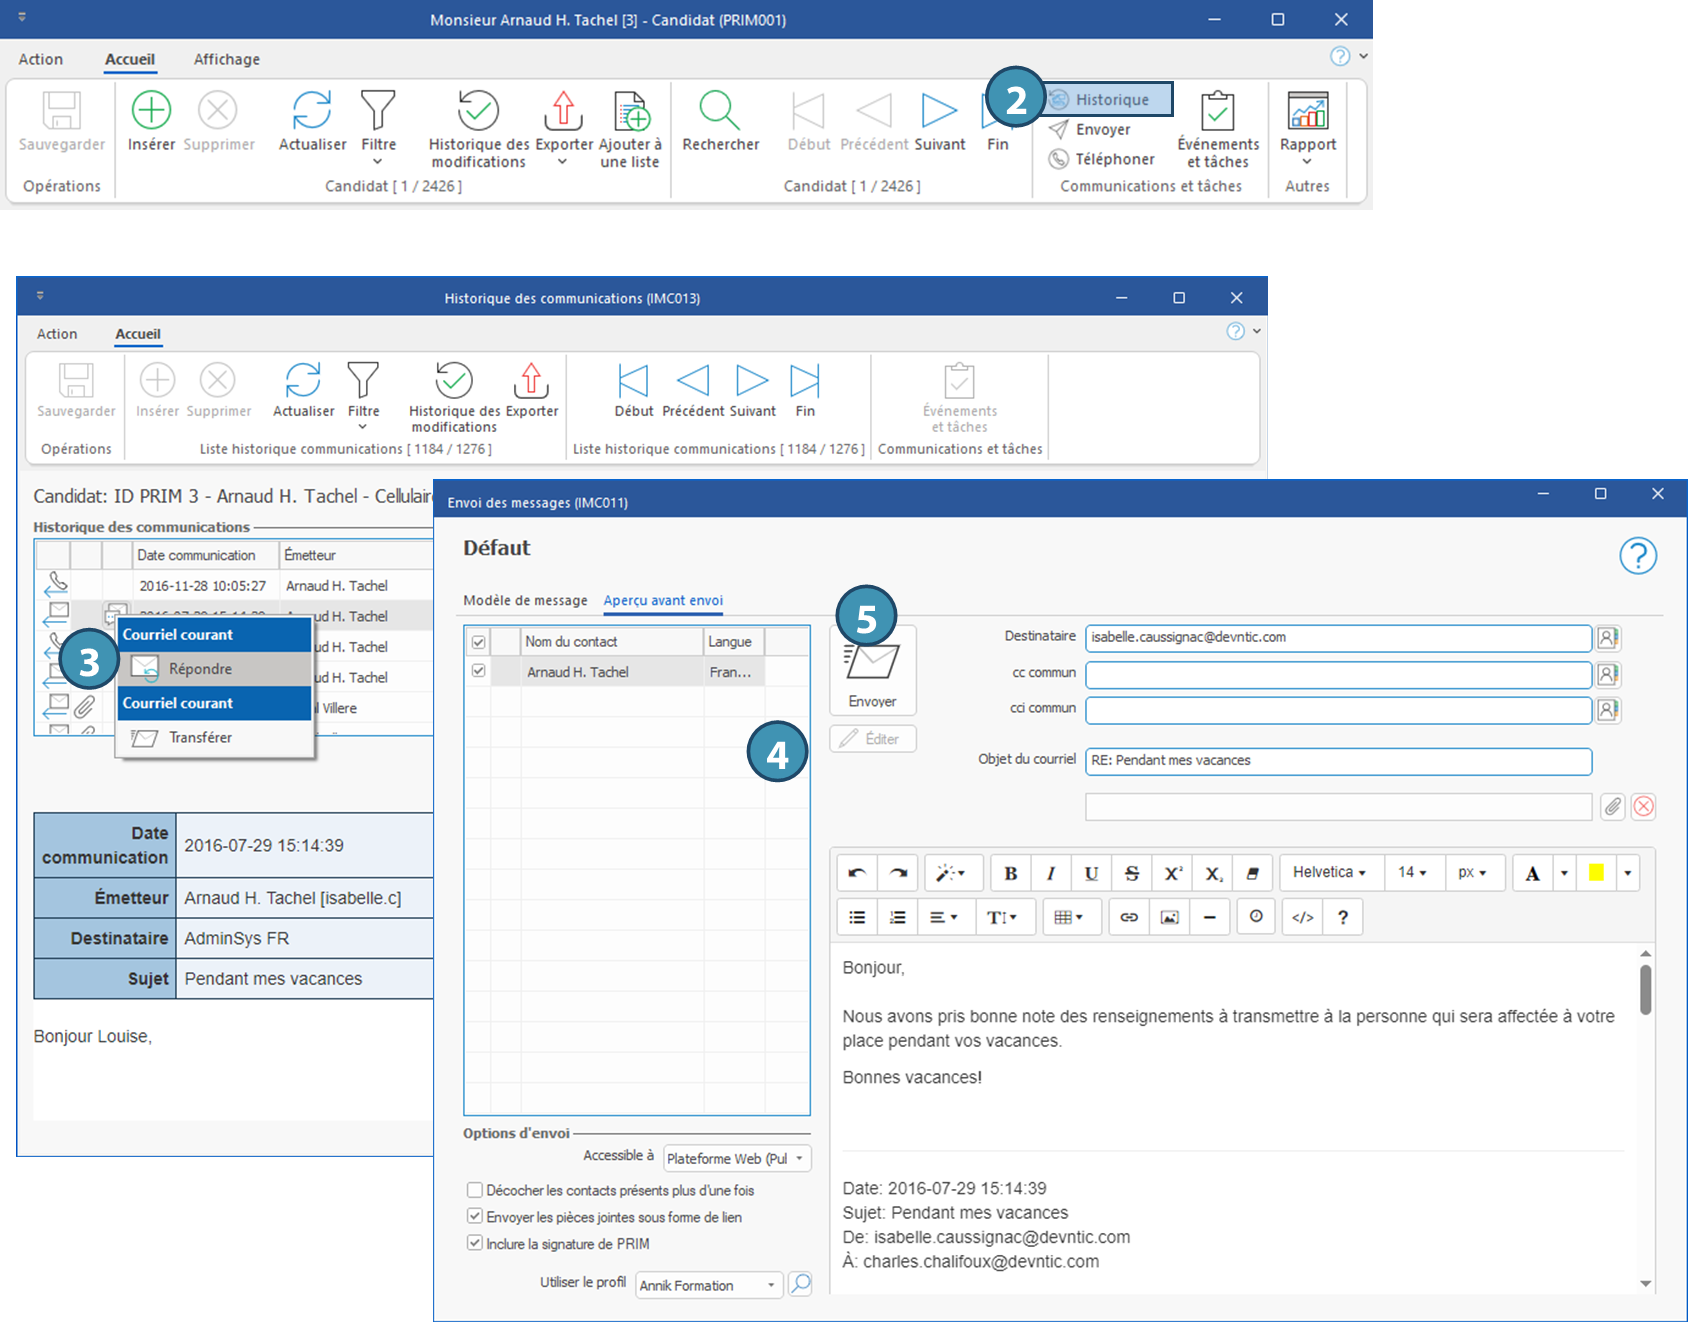This screenshot has height=1322, width=1688.
Task: Click the strikethrough formatting icon
Action: [1131, 873]
